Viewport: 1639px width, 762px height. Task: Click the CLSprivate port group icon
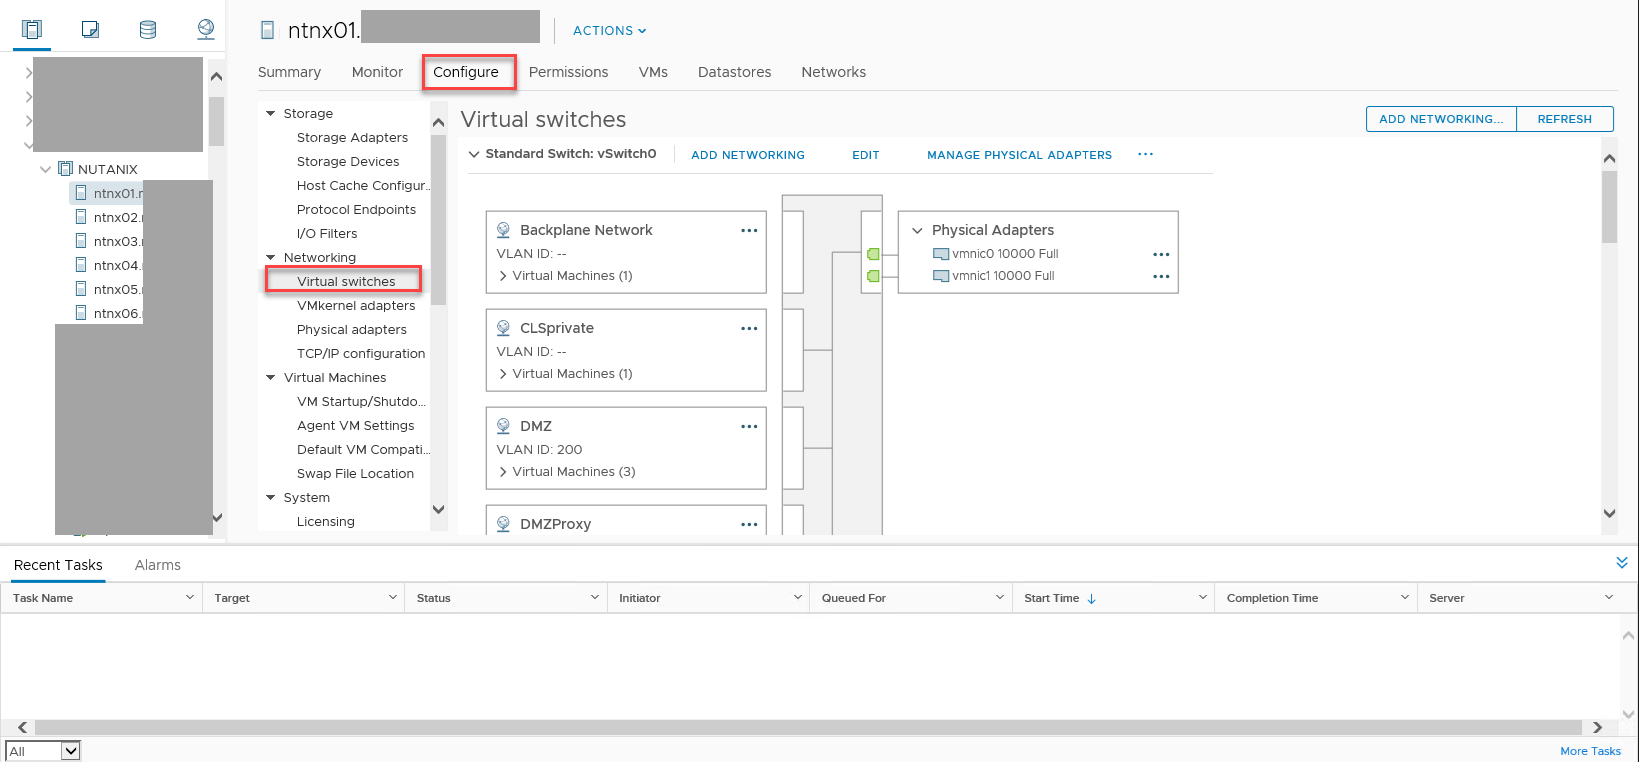[x=504, y=328]
